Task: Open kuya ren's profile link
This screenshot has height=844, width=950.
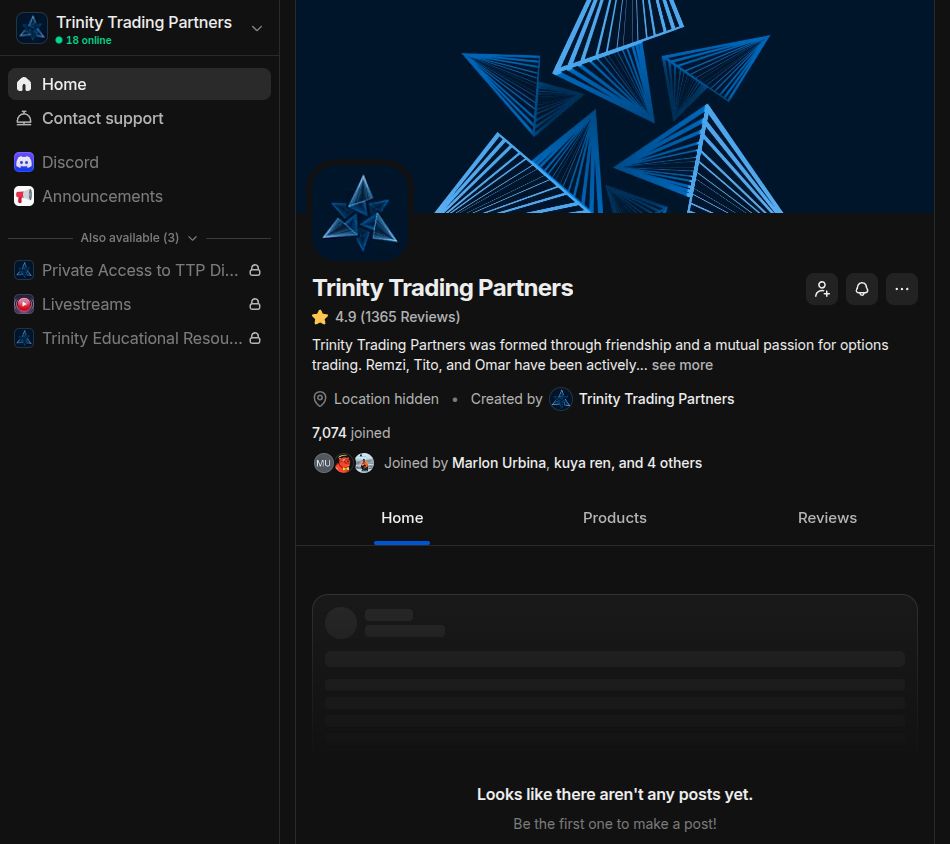Action: tap(582, 464)
